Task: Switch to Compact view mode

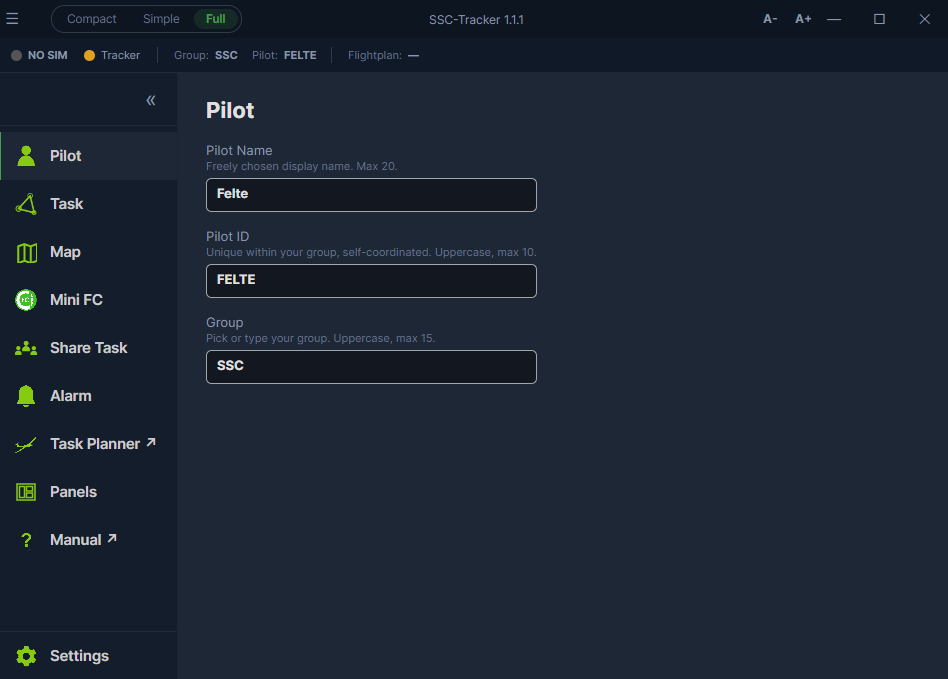Action: click(x=91, y=19)
